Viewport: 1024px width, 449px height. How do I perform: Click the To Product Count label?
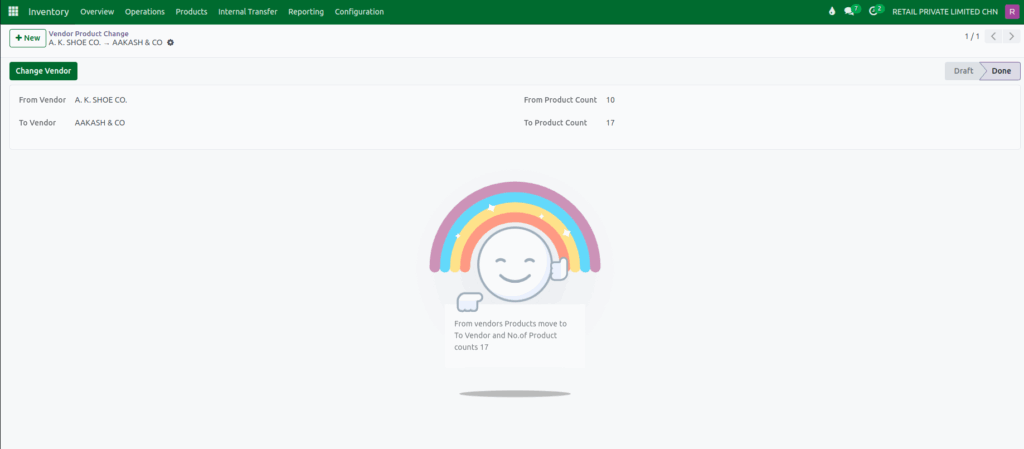[555, 123]
